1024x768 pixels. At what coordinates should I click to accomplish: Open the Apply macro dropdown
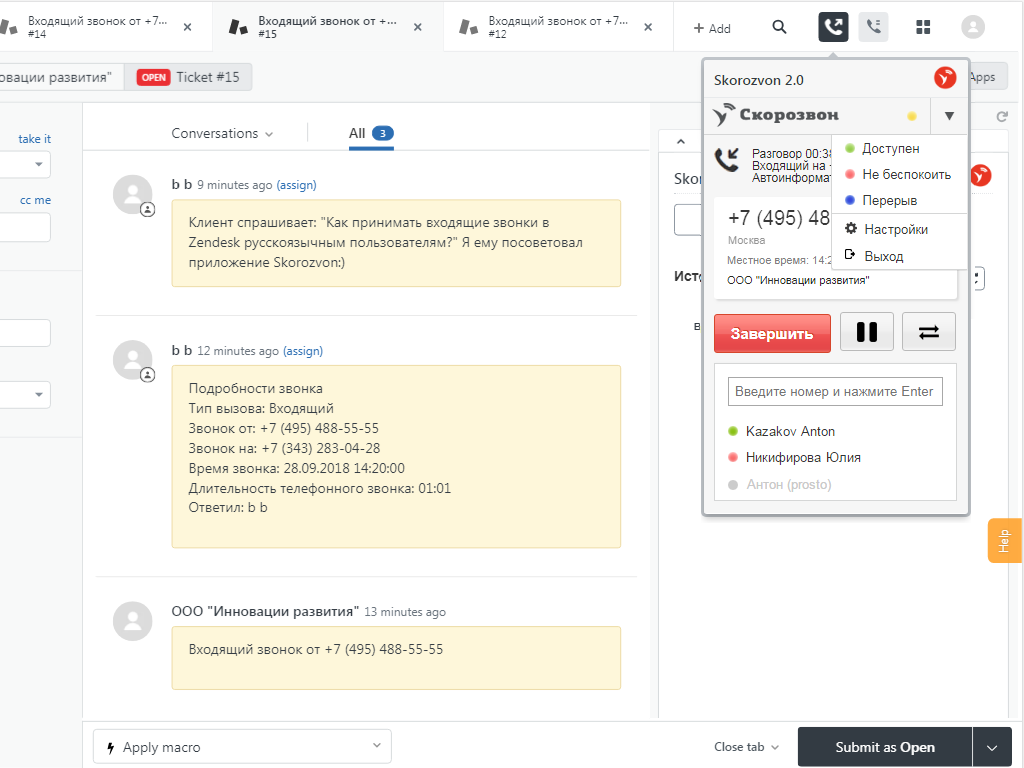(x=242, y=746)
